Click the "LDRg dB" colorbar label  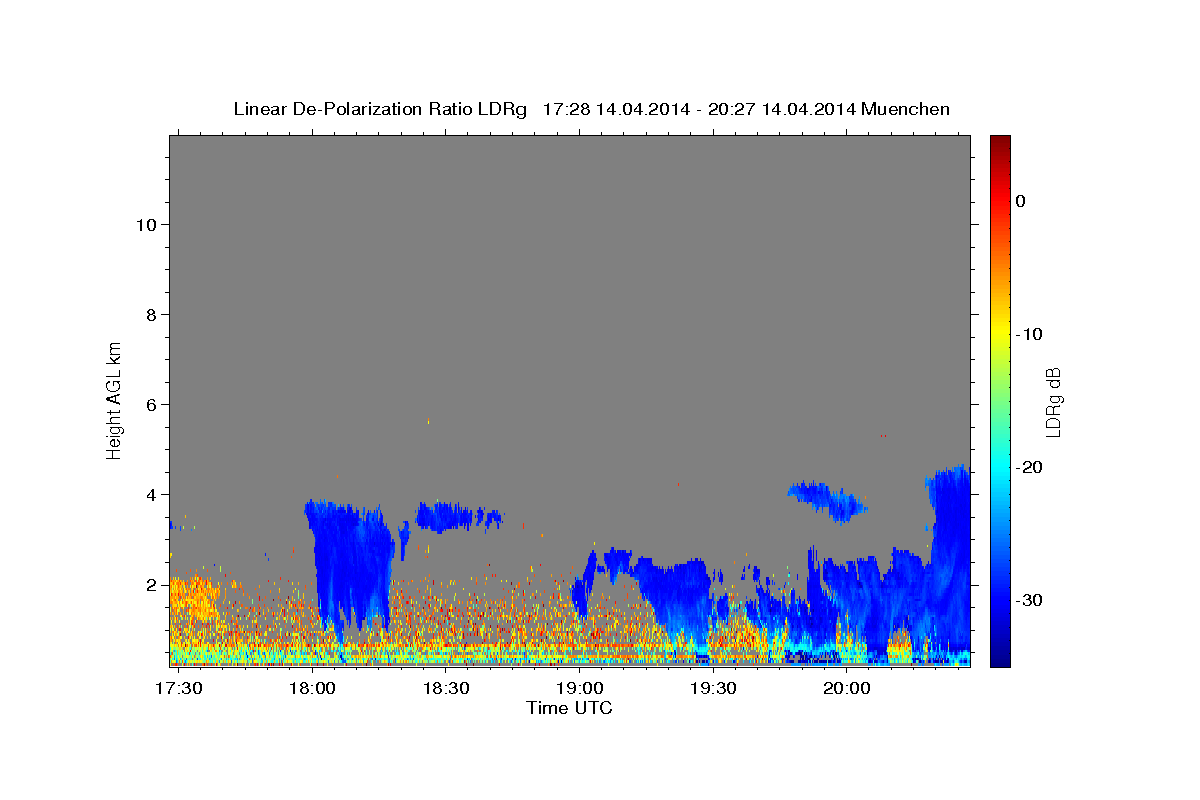click(1053, 402)
